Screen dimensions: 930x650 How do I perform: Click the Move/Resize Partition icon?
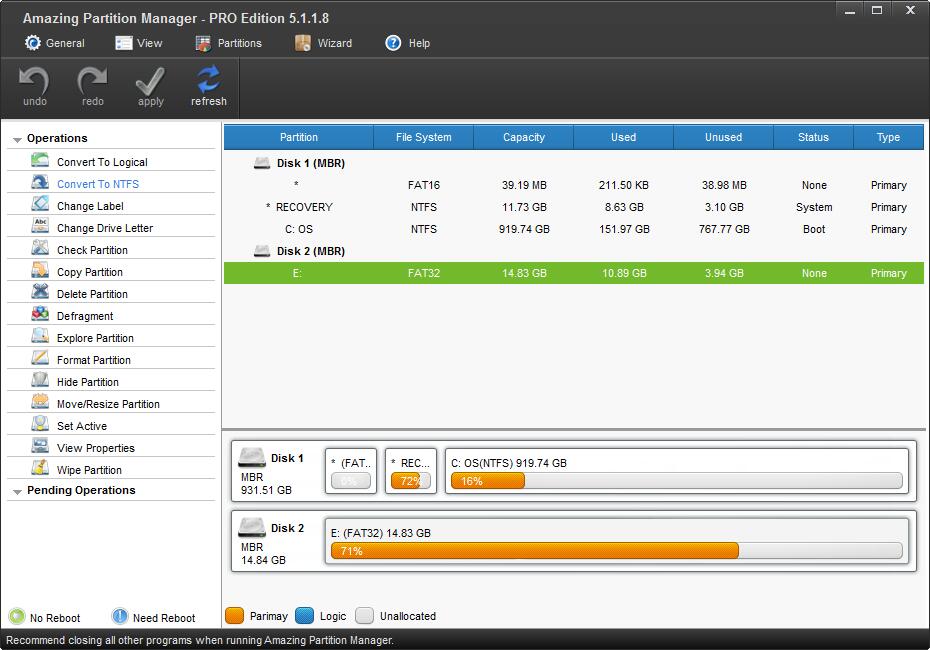click(x=40, y=402)
